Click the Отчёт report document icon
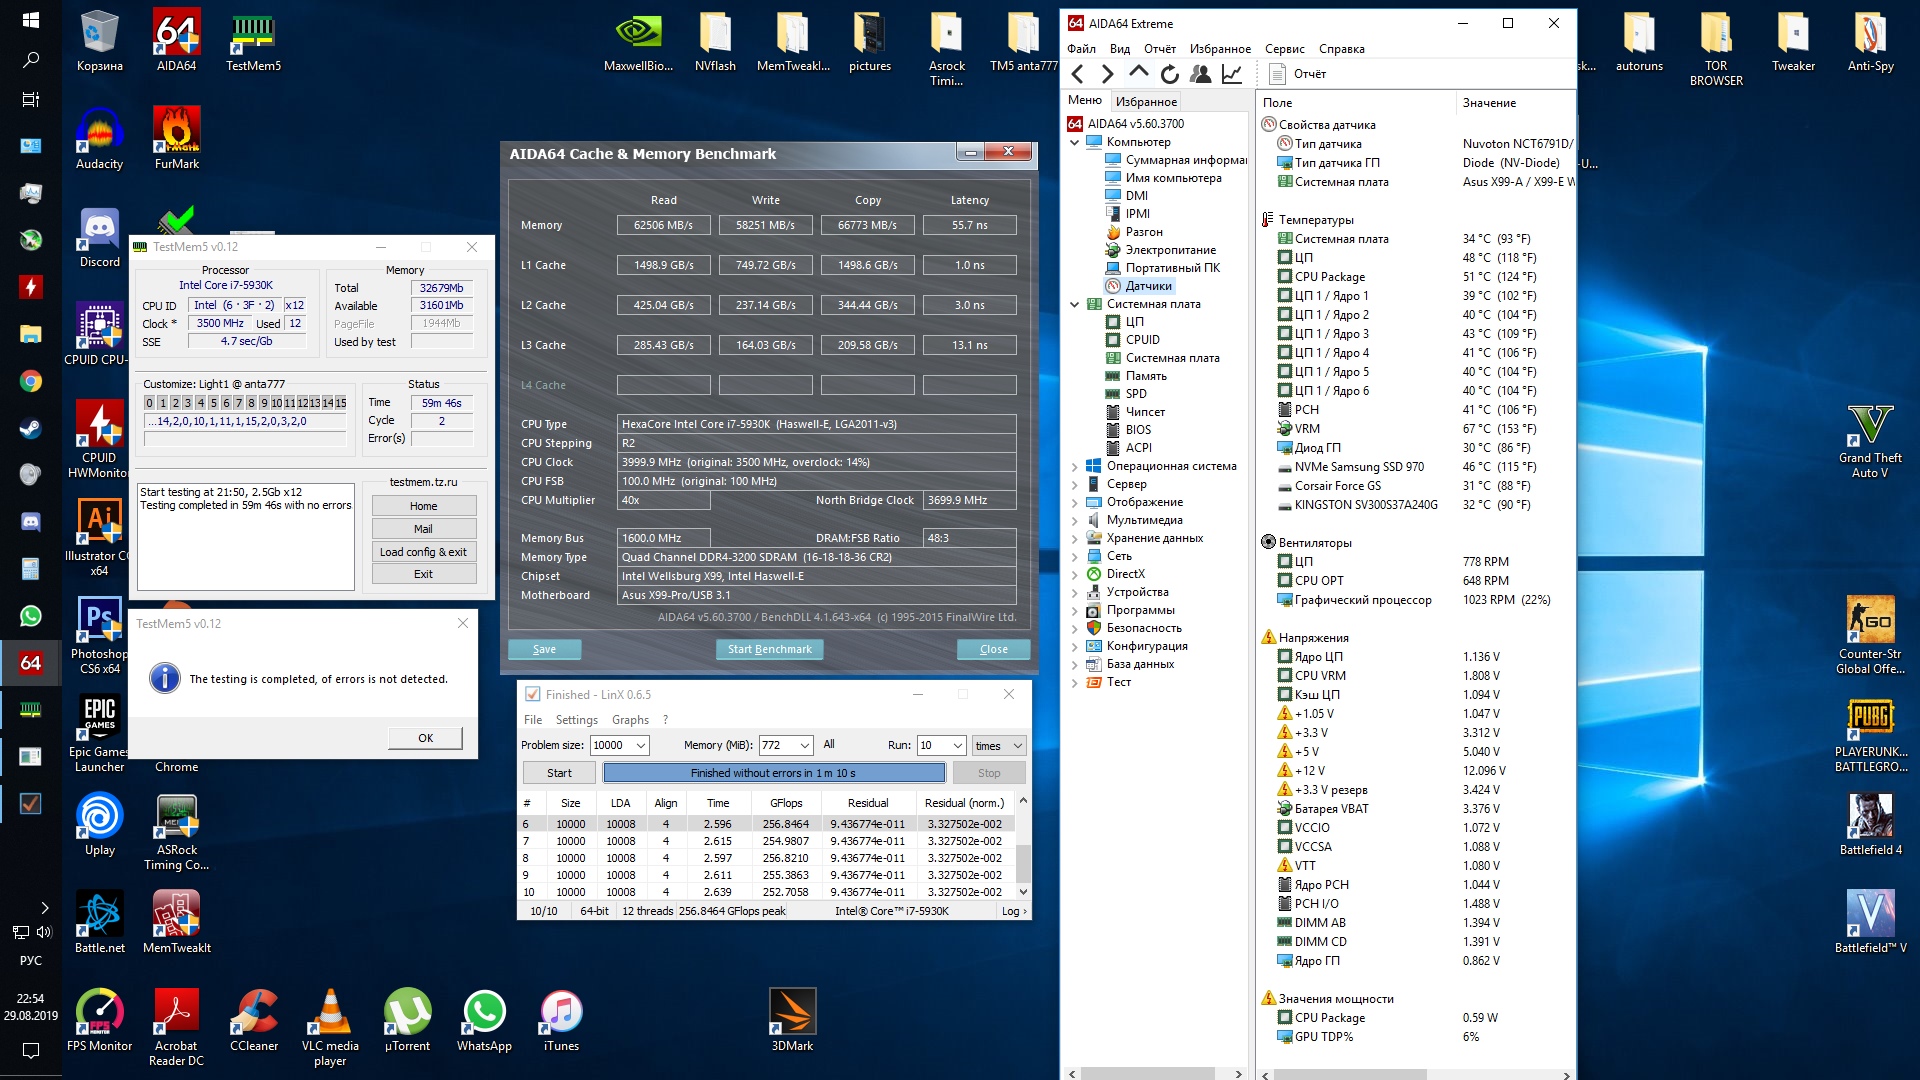 point(1277,74)
